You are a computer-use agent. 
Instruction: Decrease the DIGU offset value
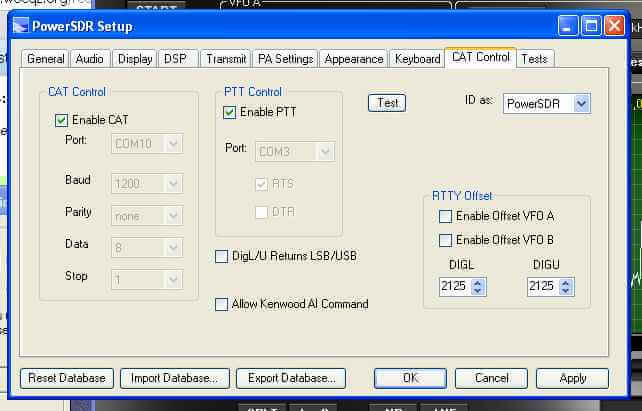[565, 290]
